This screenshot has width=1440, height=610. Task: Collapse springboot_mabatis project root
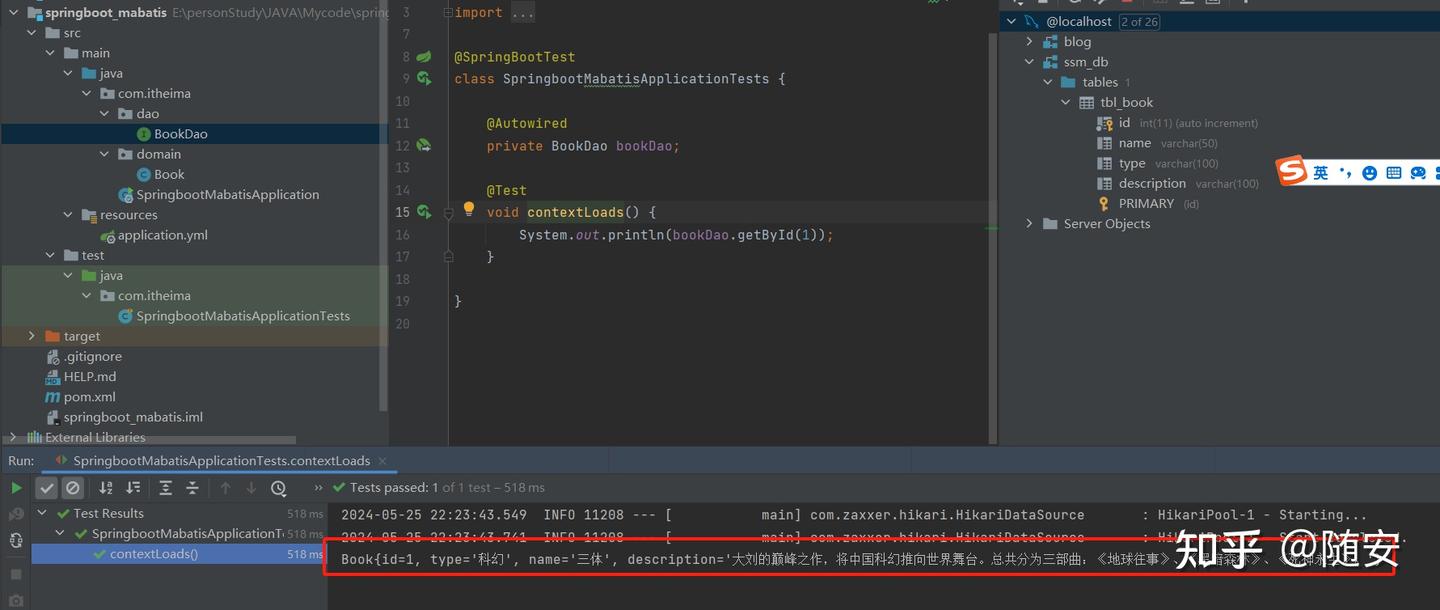coord(12,13)
